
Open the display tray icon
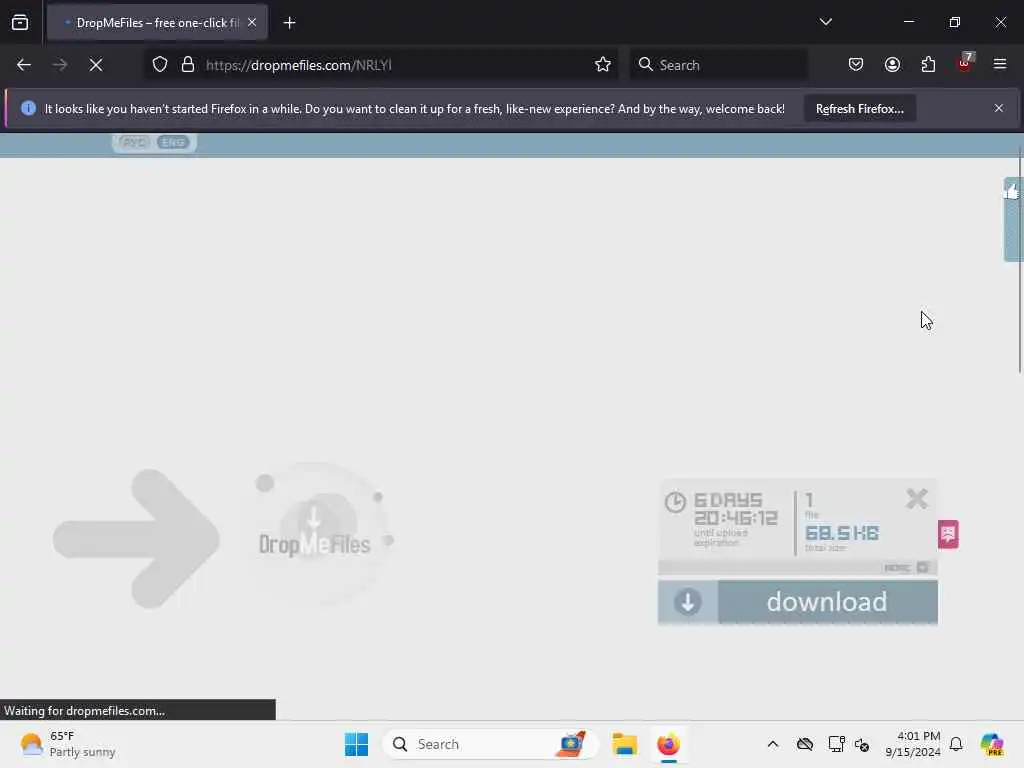pyautogui.click(x=836, y=744)
